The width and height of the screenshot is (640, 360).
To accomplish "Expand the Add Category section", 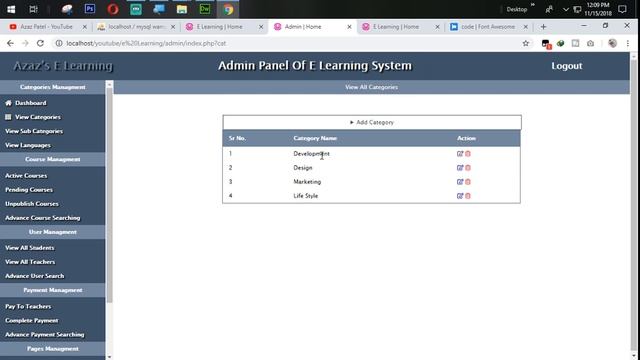I will pyautogui.click(x=372, y=122).
